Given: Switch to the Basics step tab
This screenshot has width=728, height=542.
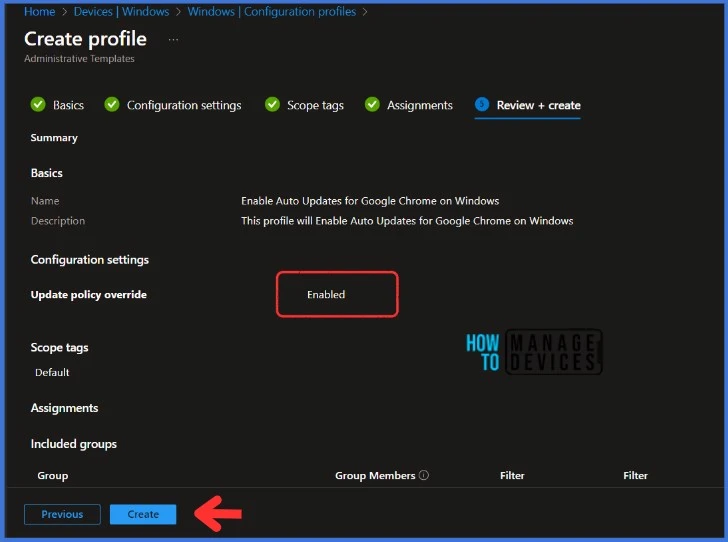Looking at the screenshot, I should [x=68, y=105].
